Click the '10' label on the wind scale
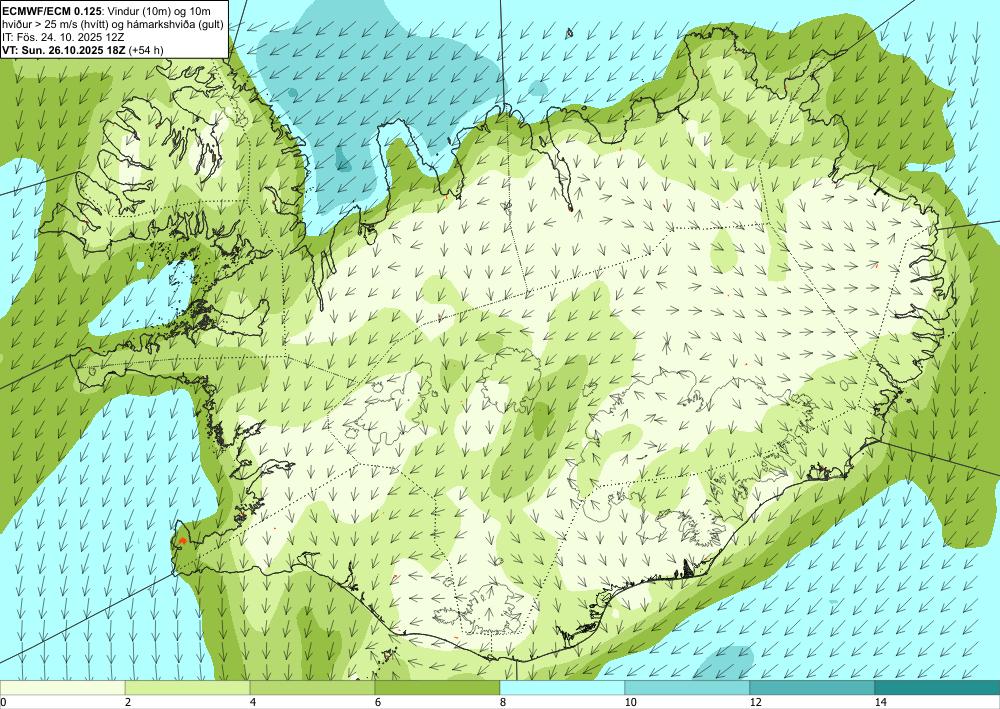The height and width of the screenshot is (709, 1000). tap(630, 702)
